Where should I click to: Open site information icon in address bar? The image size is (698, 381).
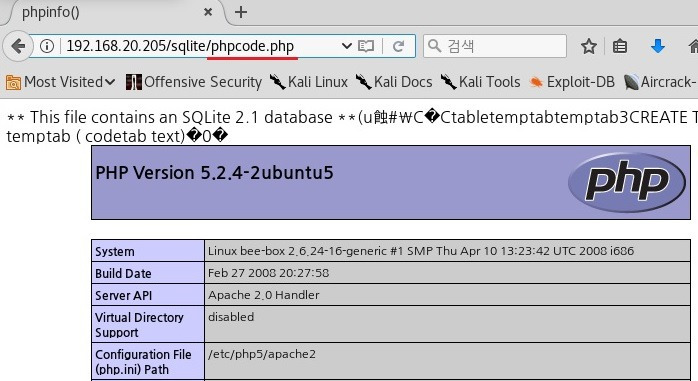(x=47, y=46)
